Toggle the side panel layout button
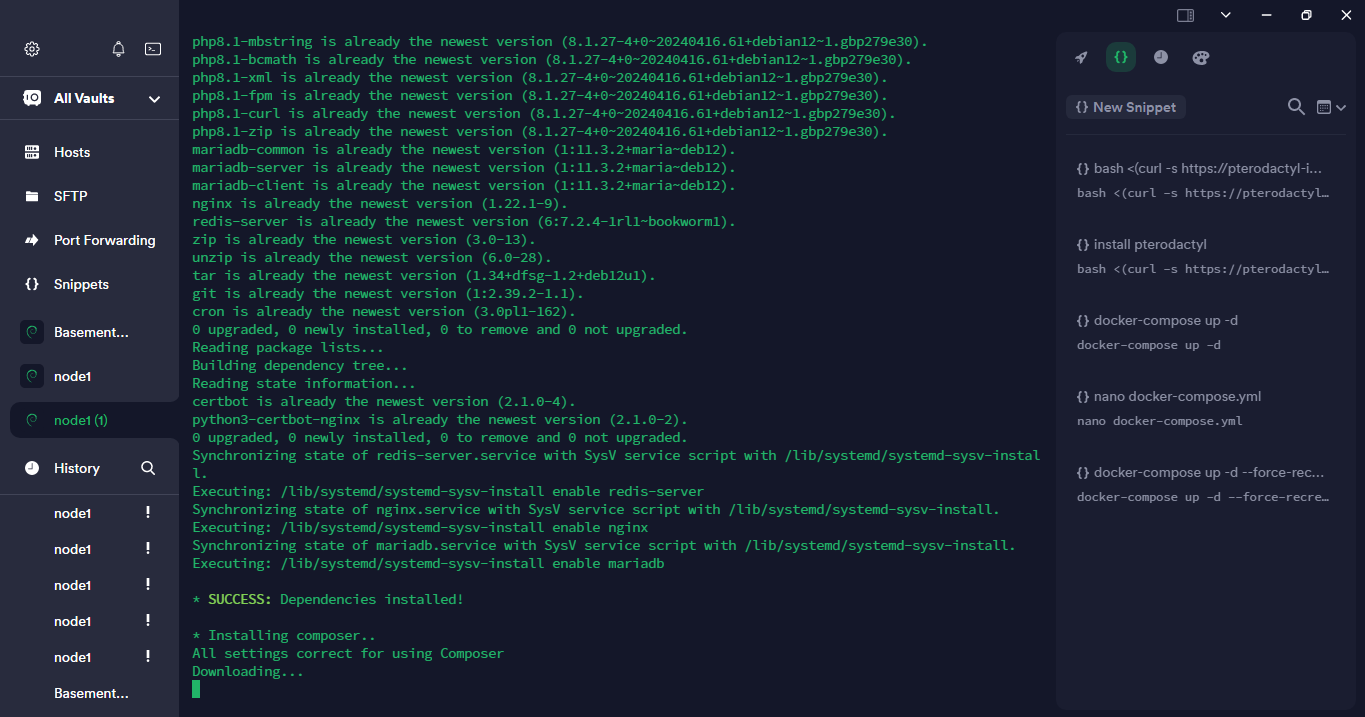The height and width of the screenshot is (717, 1365). point(1186,15)
